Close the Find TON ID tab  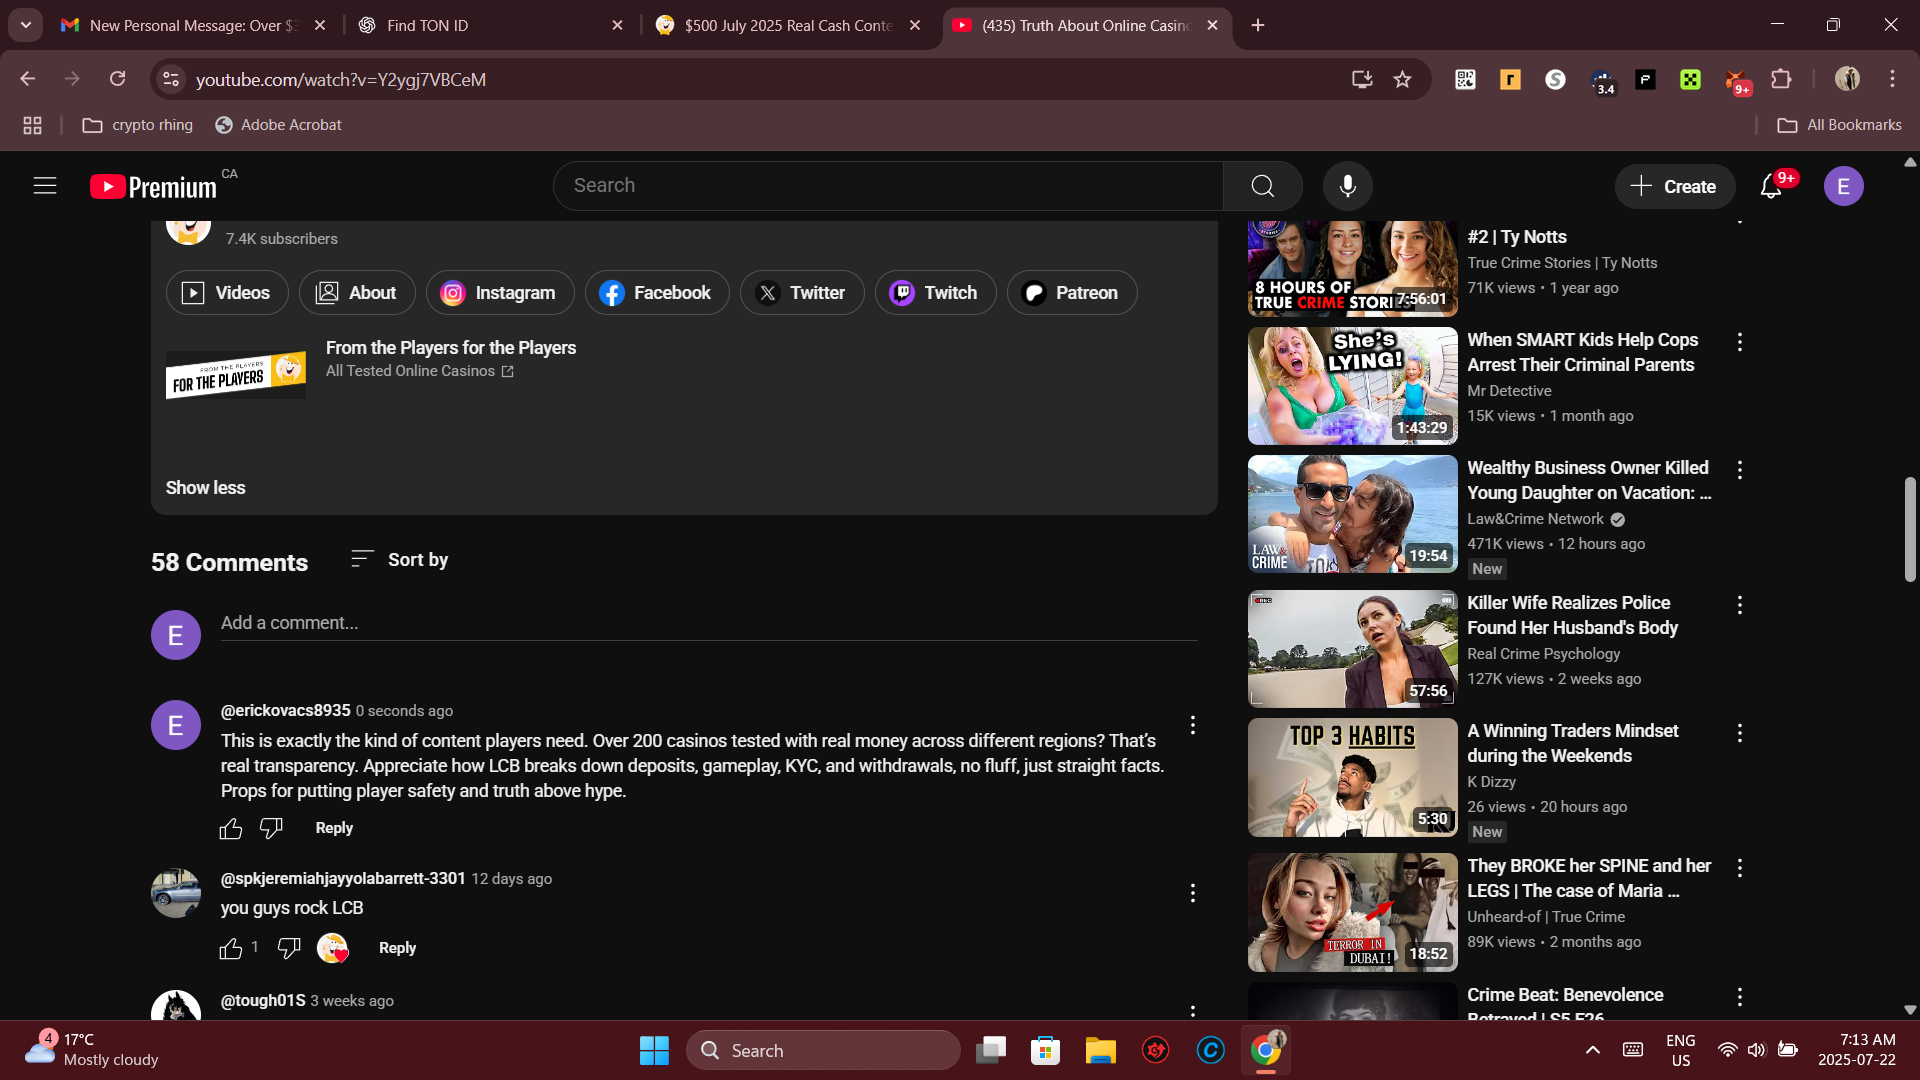tap(617, 25)
